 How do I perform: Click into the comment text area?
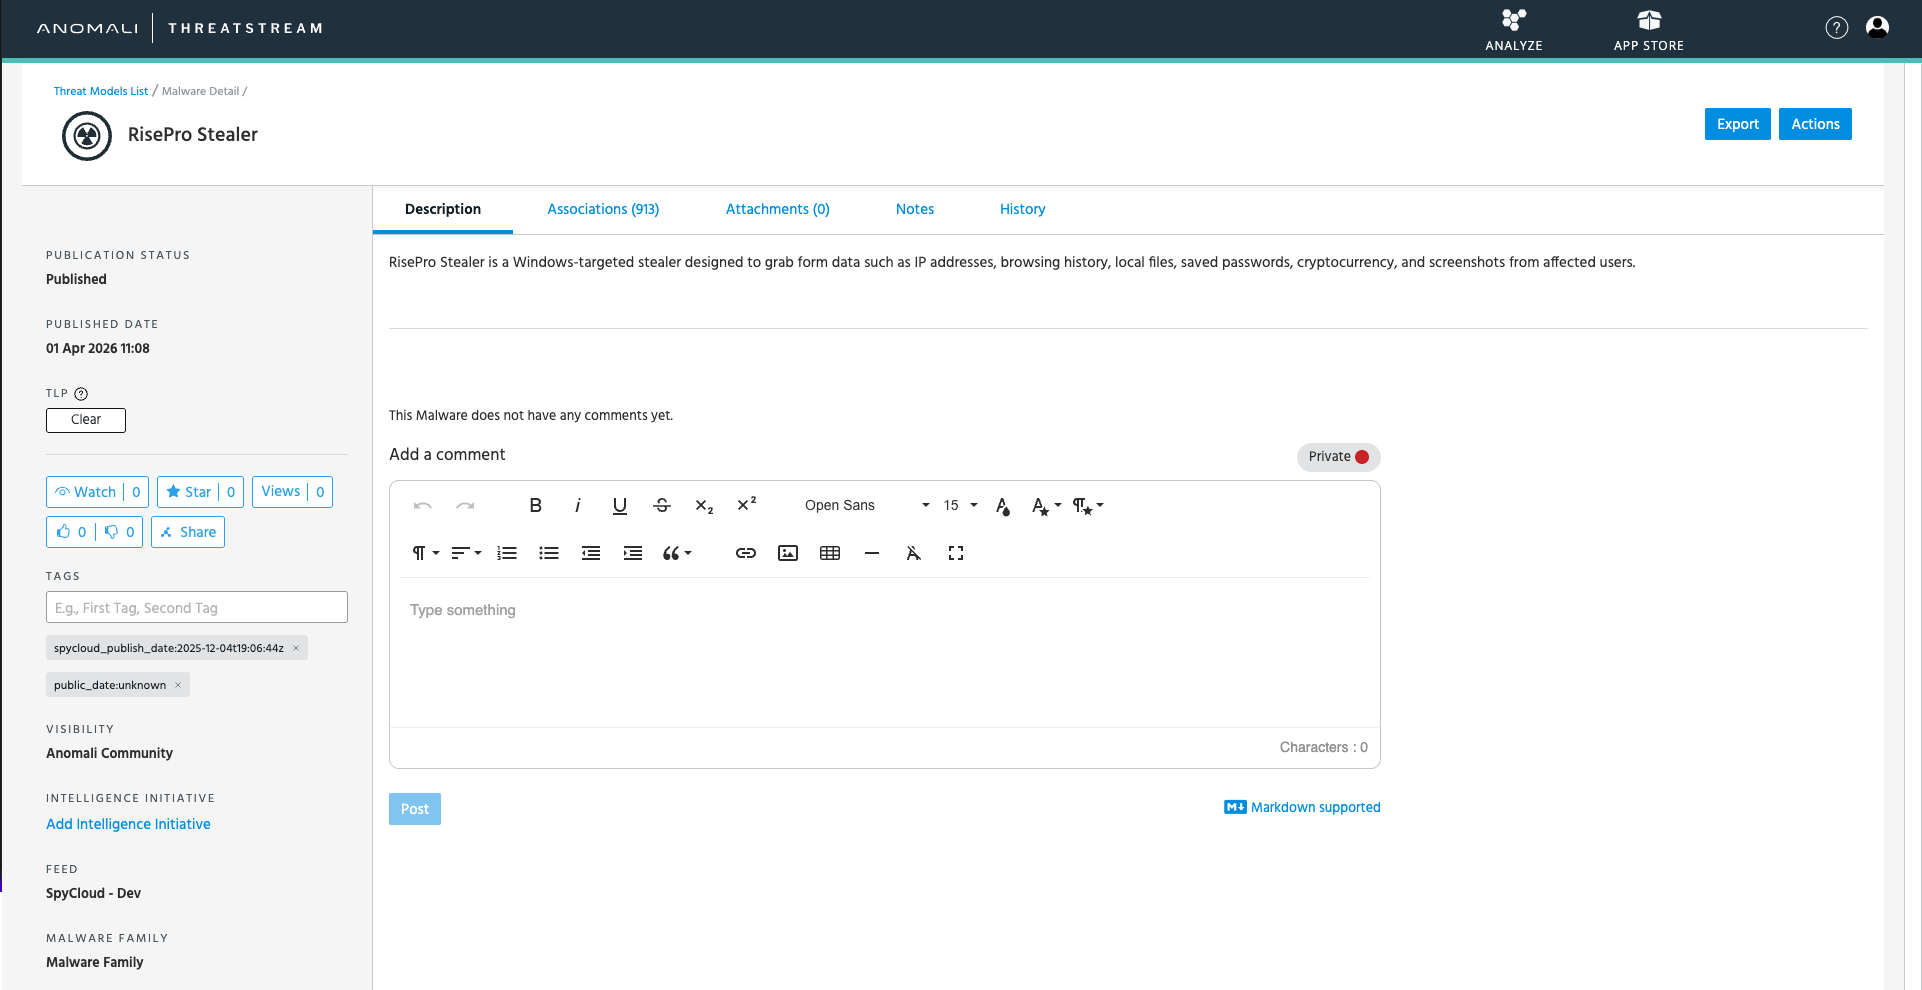pyautogui.click(x=885, y=652)
